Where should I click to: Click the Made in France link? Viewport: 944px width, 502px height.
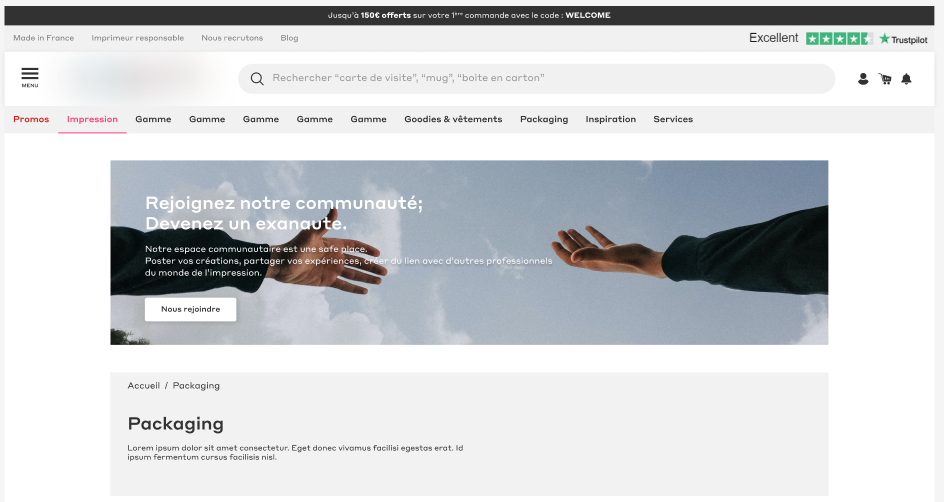click(x=43, y=38)
